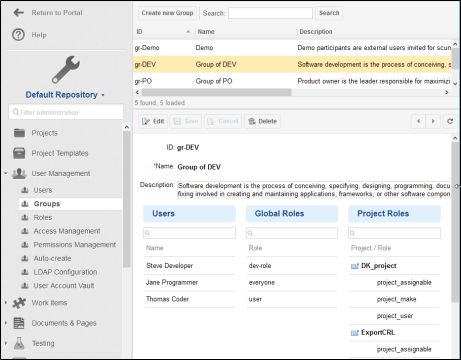Click the Edit button
The height and width of the screenshot is (360, 461).
click(x=153, y=121)
